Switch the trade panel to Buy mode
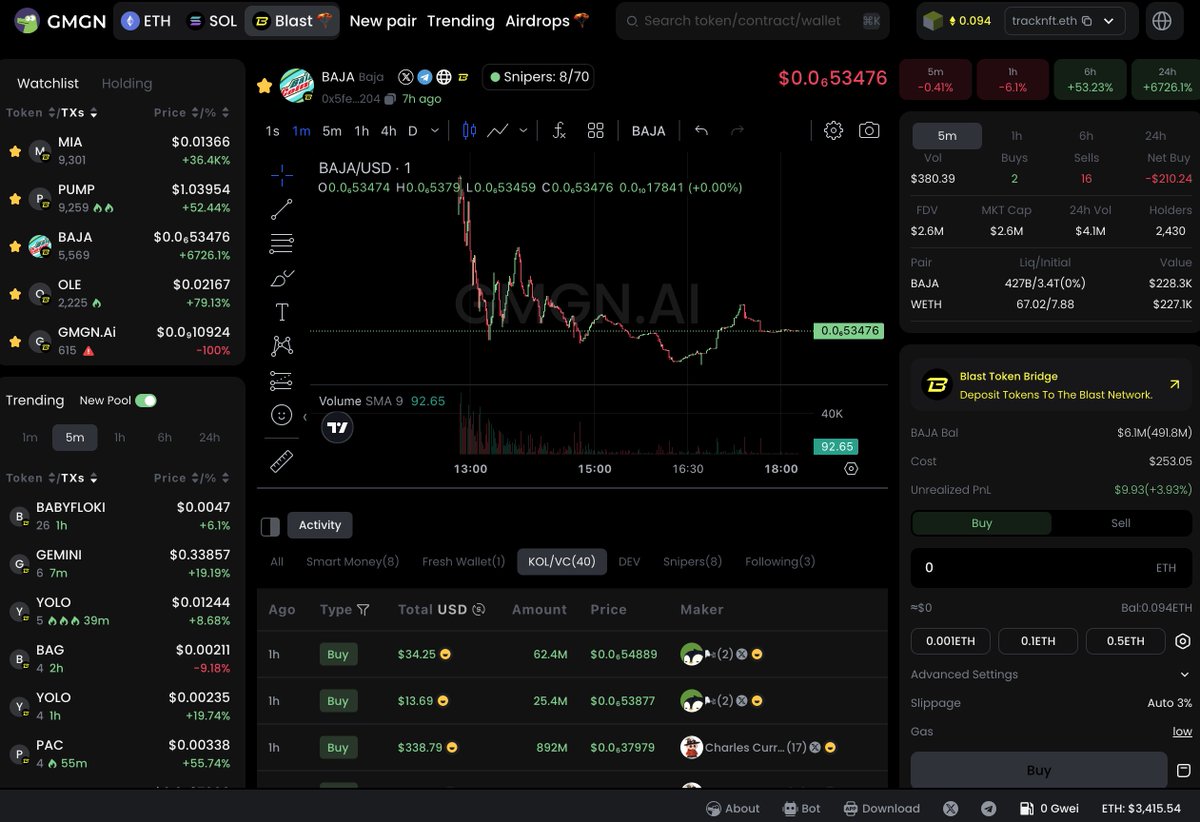This screenshot has height=822, width=1200. [982, 523]
